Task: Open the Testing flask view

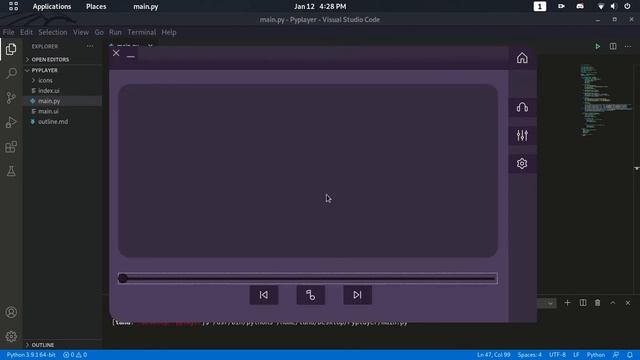Action: coord(11,171)
